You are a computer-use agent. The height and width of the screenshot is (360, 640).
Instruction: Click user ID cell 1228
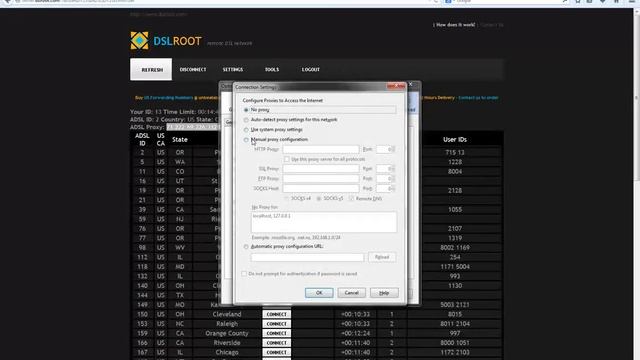point(455,162)
